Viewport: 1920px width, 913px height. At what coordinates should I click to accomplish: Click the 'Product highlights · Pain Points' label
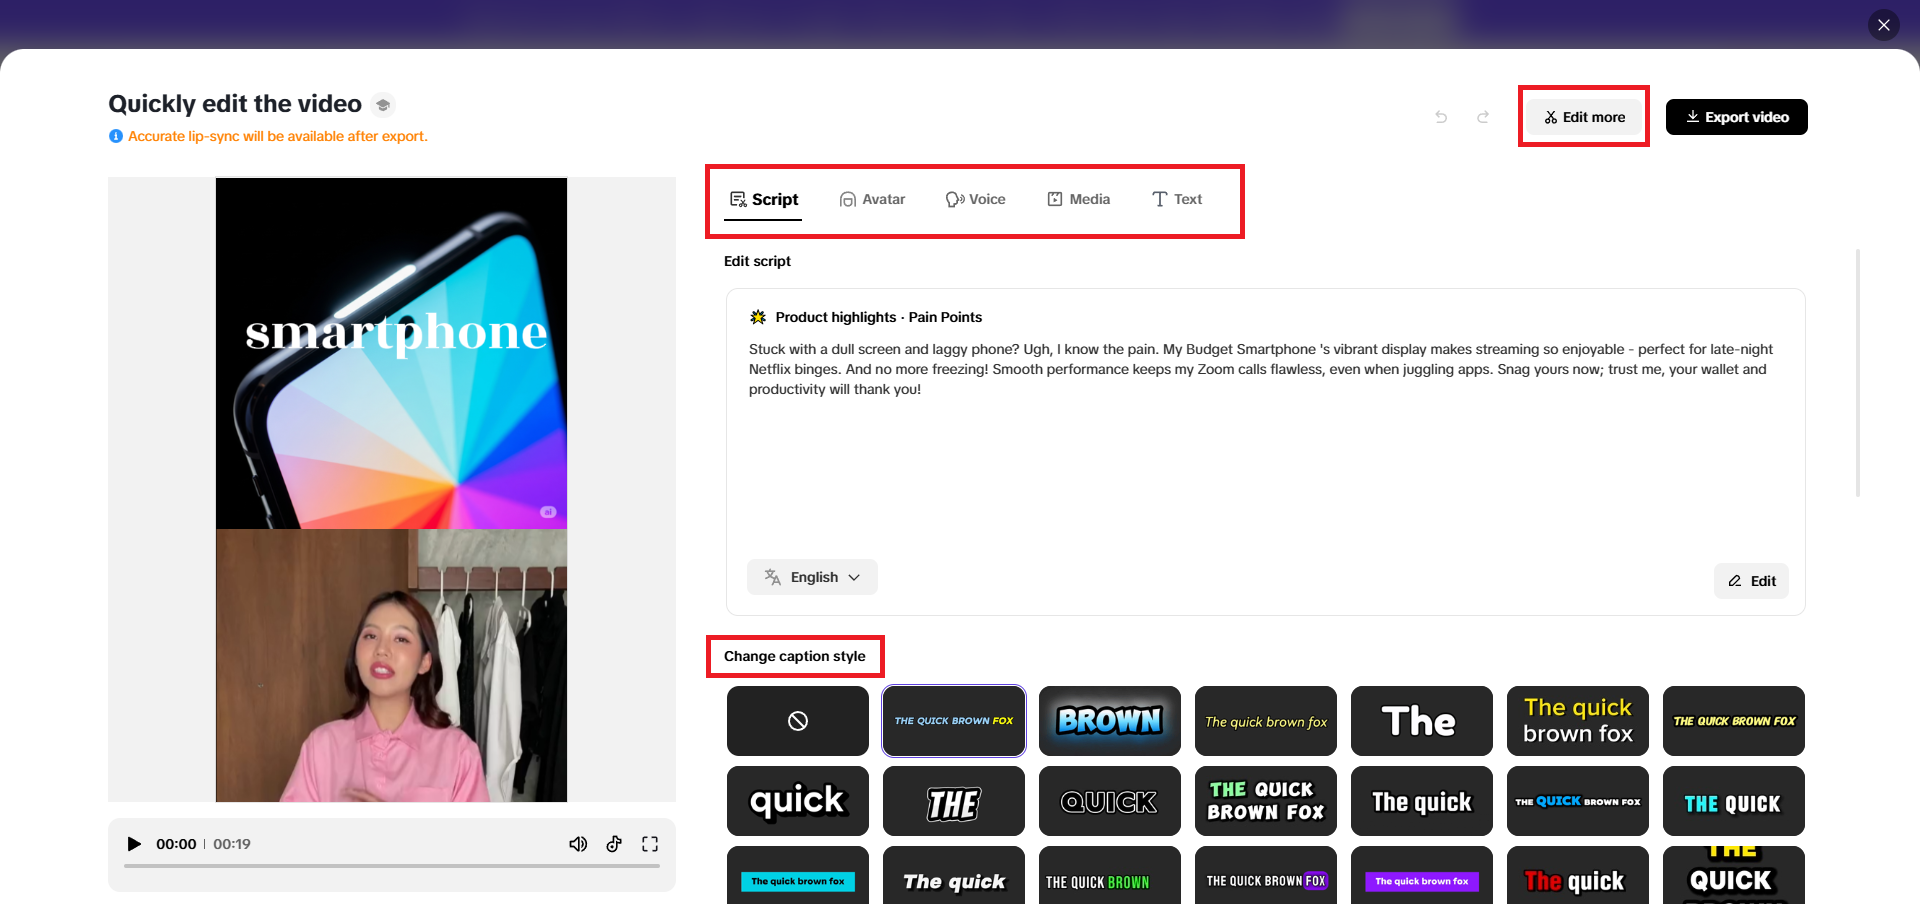(x=879, y=317)
